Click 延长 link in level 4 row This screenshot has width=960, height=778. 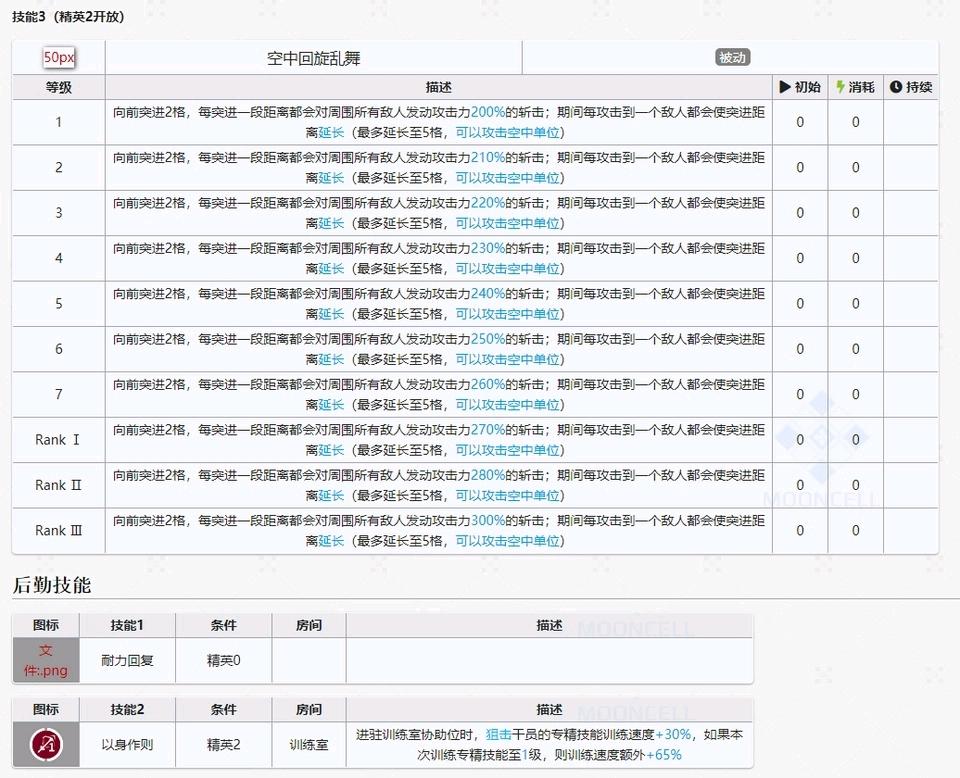tap(331, 268)
